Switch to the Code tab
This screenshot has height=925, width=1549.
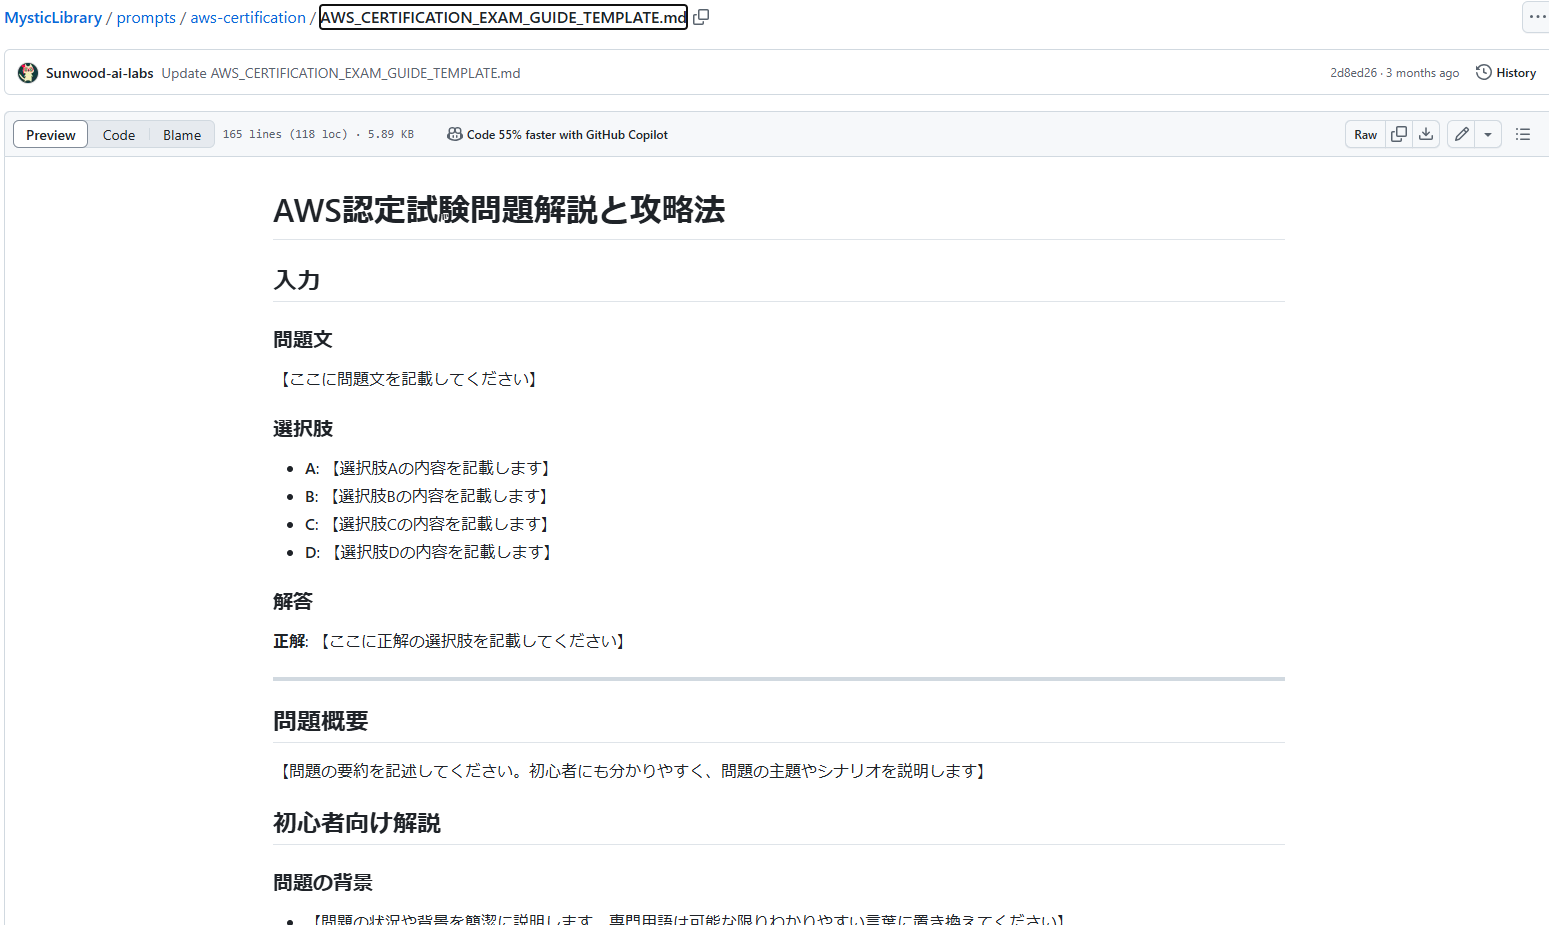point(119,135)
